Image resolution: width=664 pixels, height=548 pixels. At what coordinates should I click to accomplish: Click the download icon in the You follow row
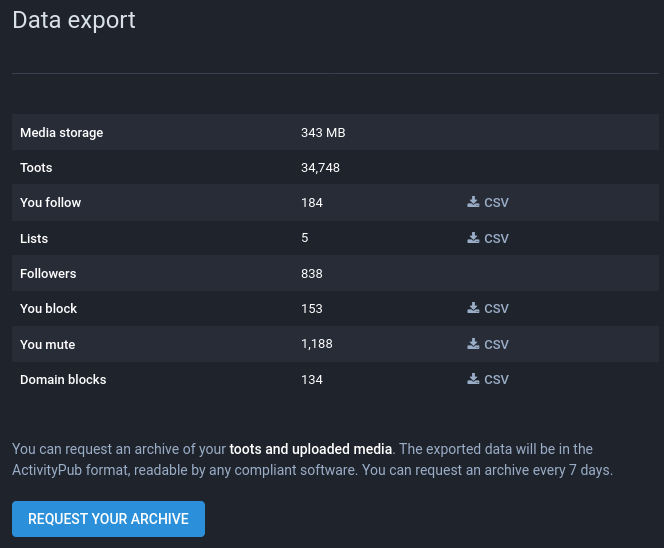[x=473, y=202]
